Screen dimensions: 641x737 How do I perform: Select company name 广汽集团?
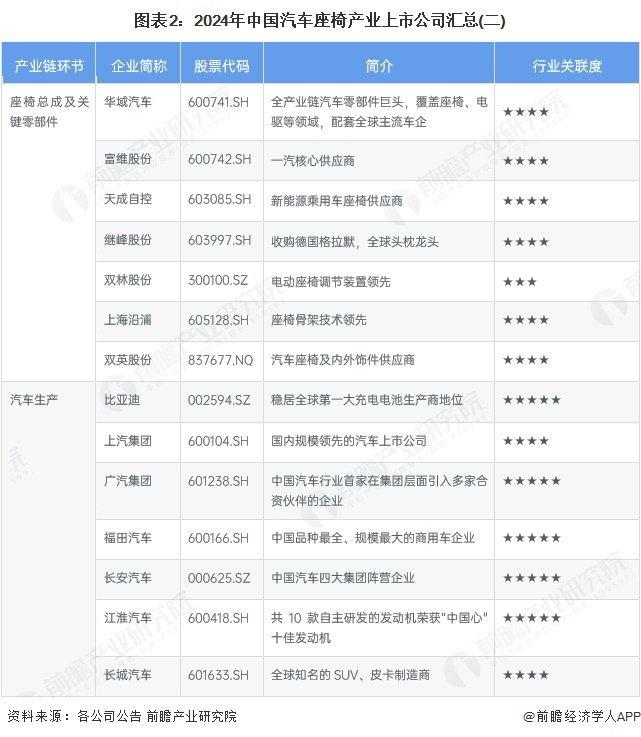(128, 481)
